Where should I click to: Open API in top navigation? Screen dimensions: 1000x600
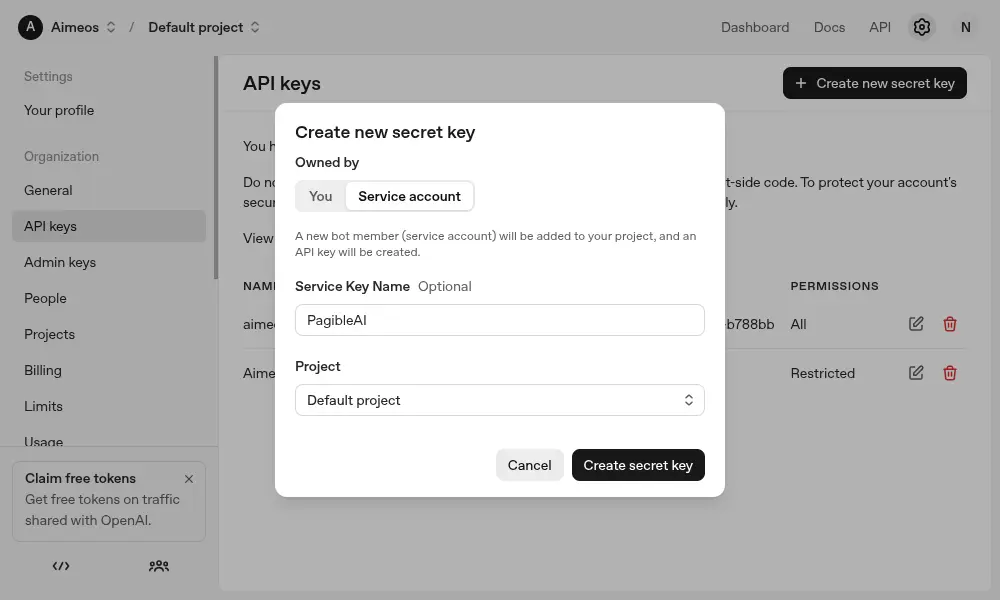coord(879,27)
